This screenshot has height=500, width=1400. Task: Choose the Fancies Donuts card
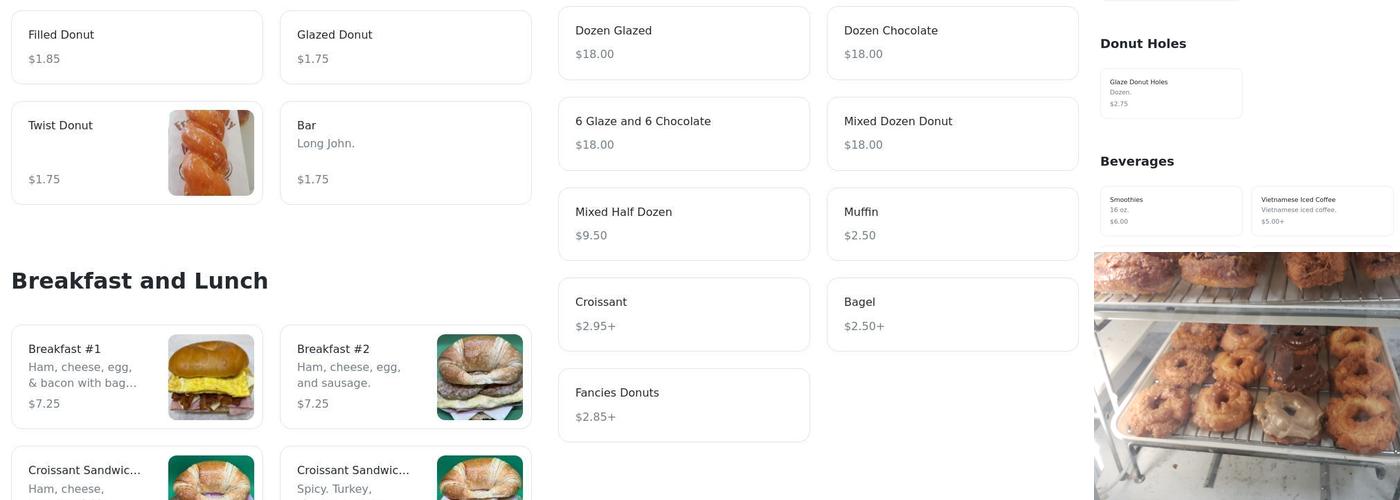(683, 405)
